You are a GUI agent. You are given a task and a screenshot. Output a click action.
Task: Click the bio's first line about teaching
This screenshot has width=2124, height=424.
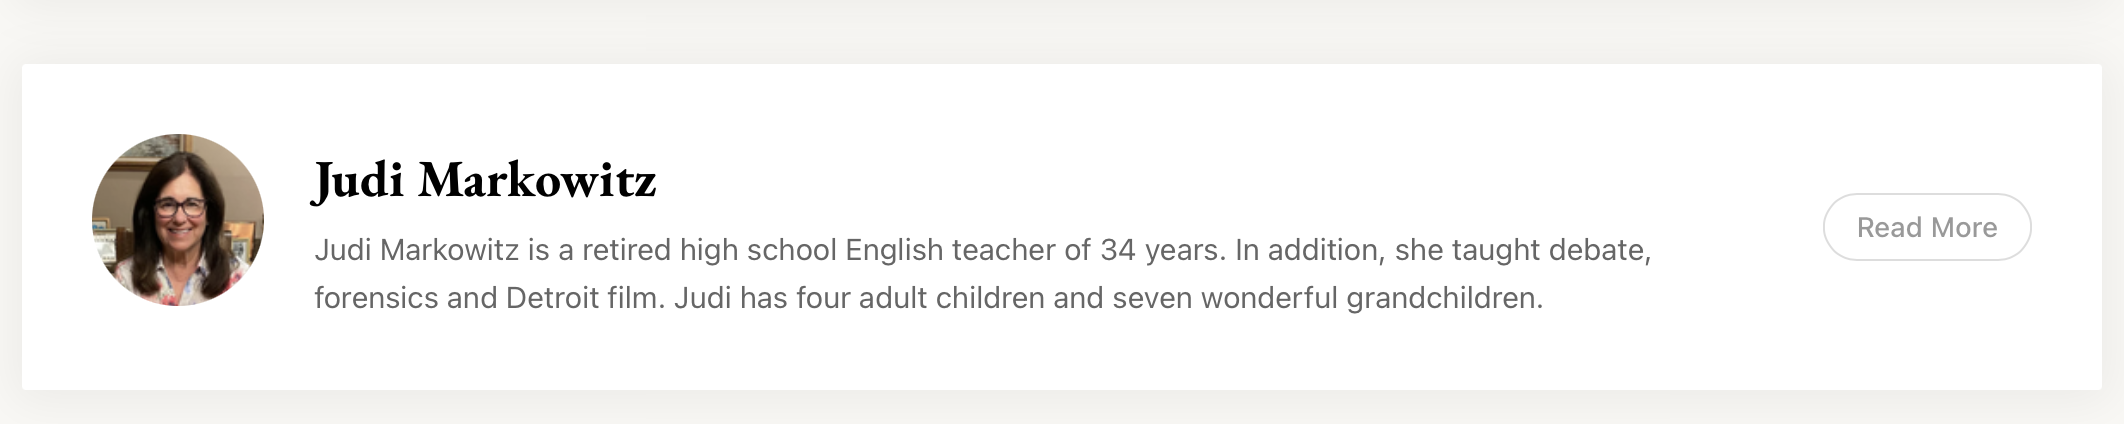[x=982, y=250]
